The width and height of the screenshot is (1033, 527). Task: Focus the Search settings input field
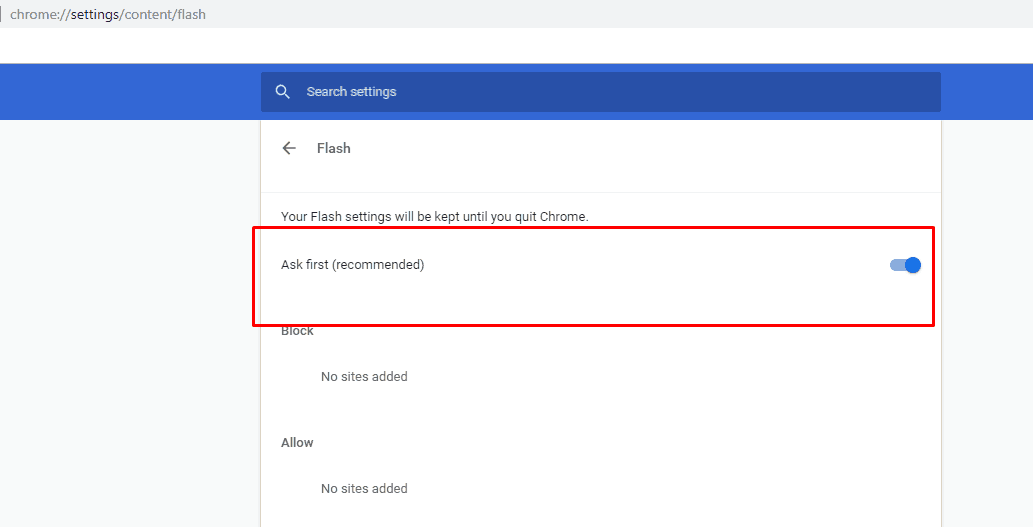point(601,92)
